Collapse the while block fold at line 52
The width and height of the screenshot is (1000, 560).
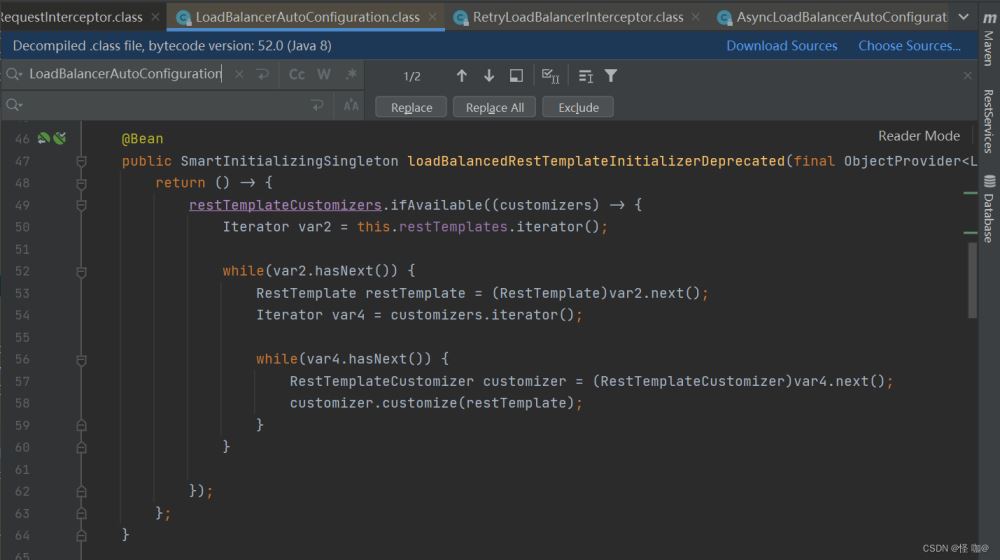point(82,271)
